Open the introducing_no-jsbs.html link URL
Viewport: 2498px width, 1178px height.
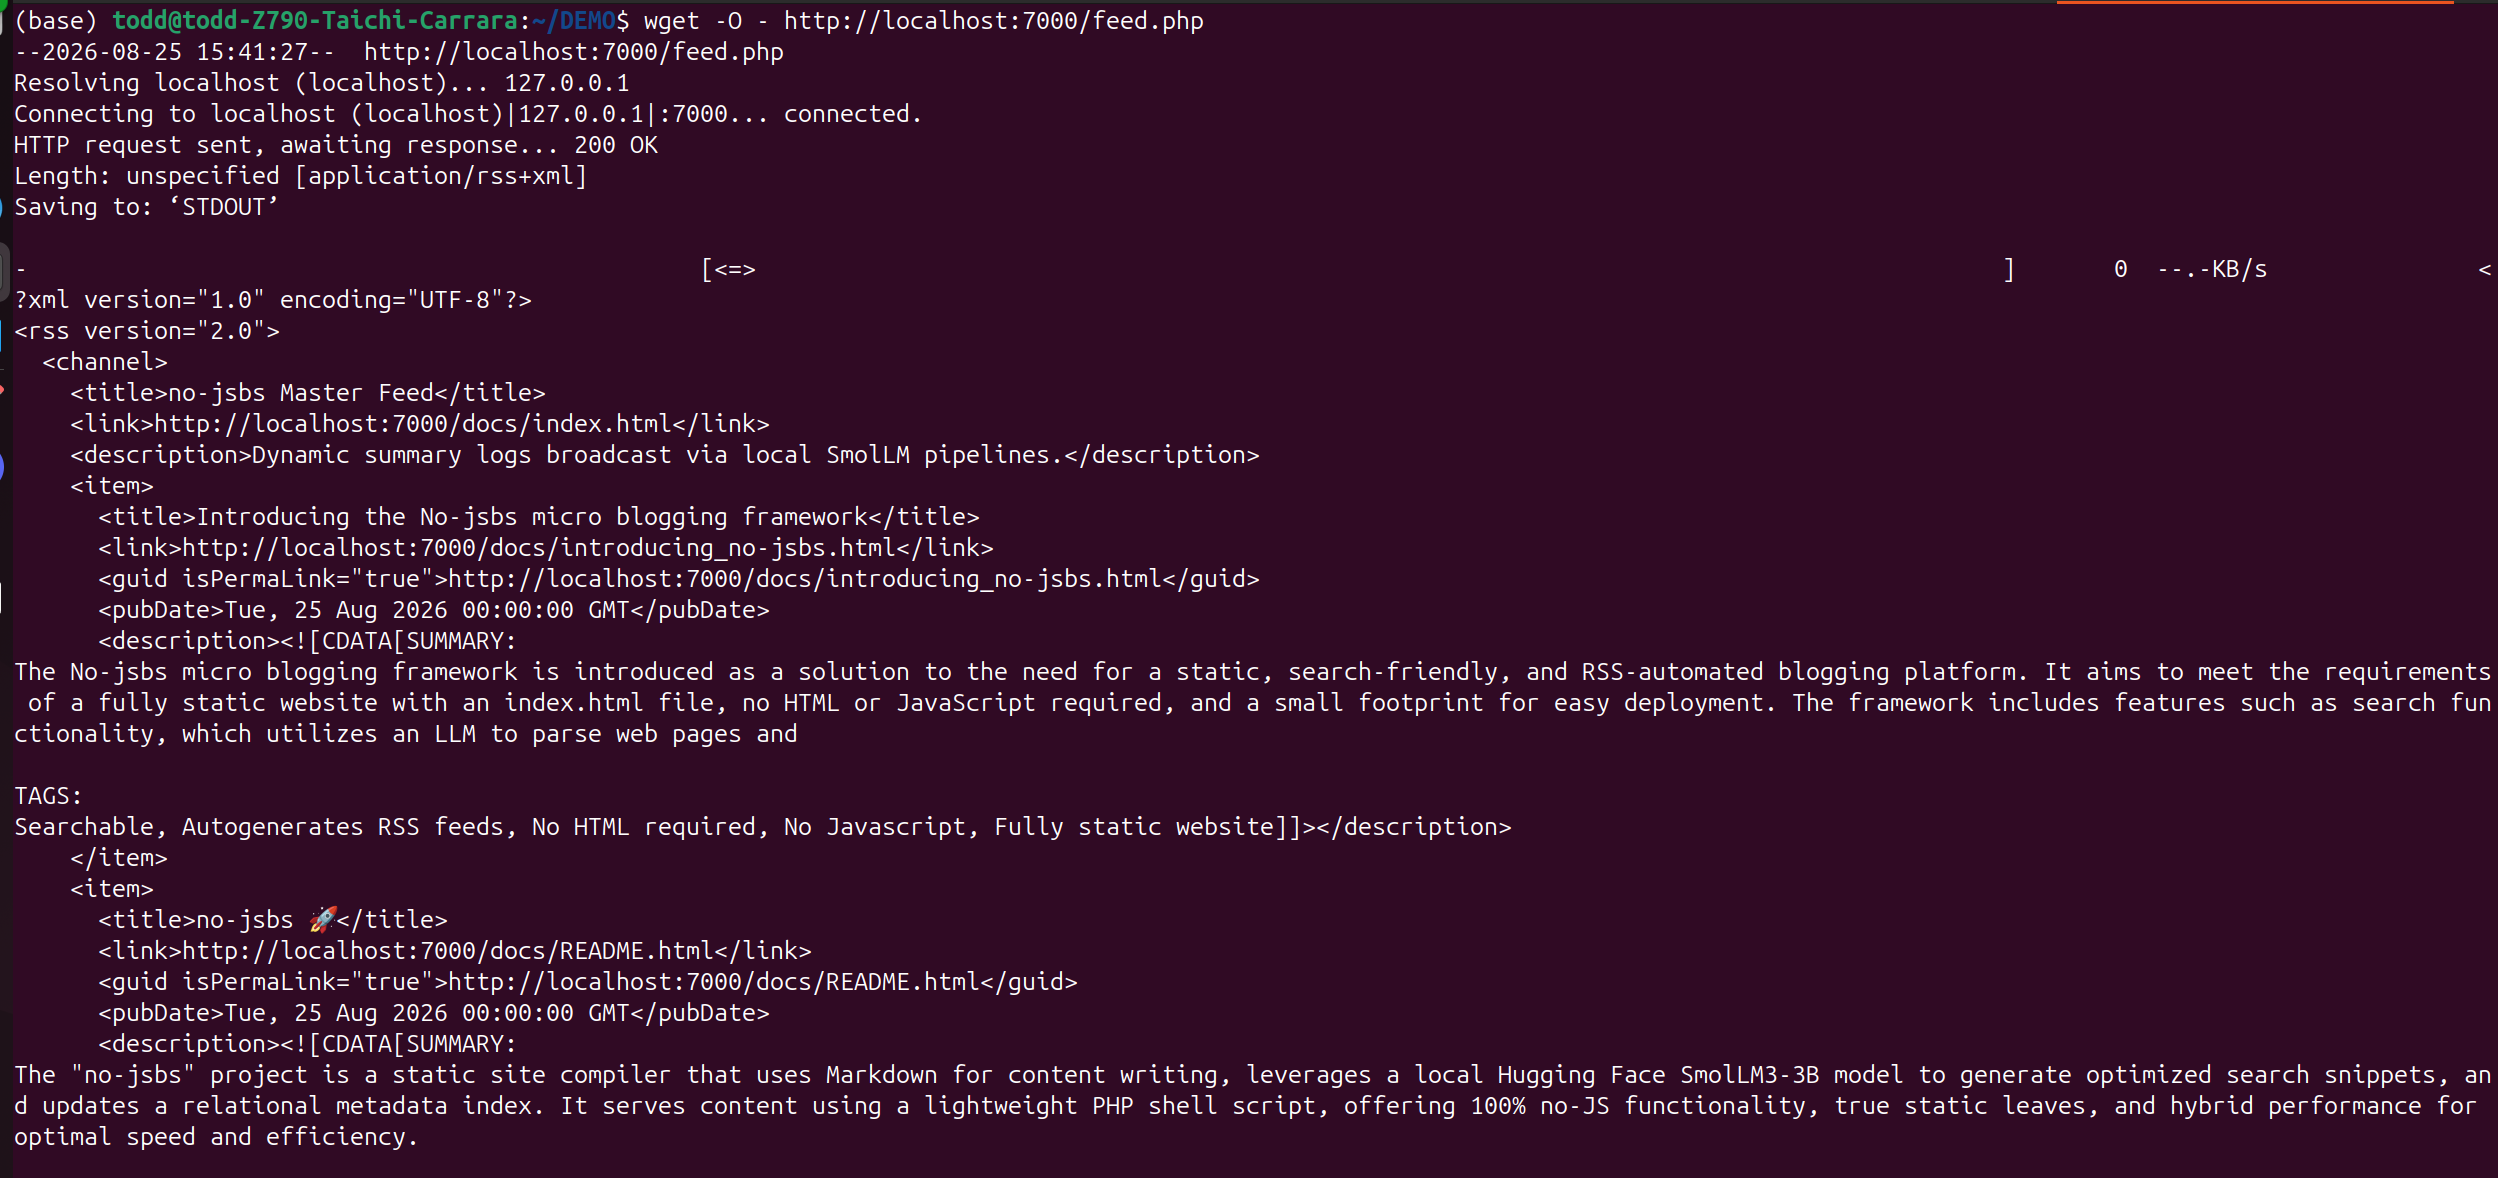point(539,548)
